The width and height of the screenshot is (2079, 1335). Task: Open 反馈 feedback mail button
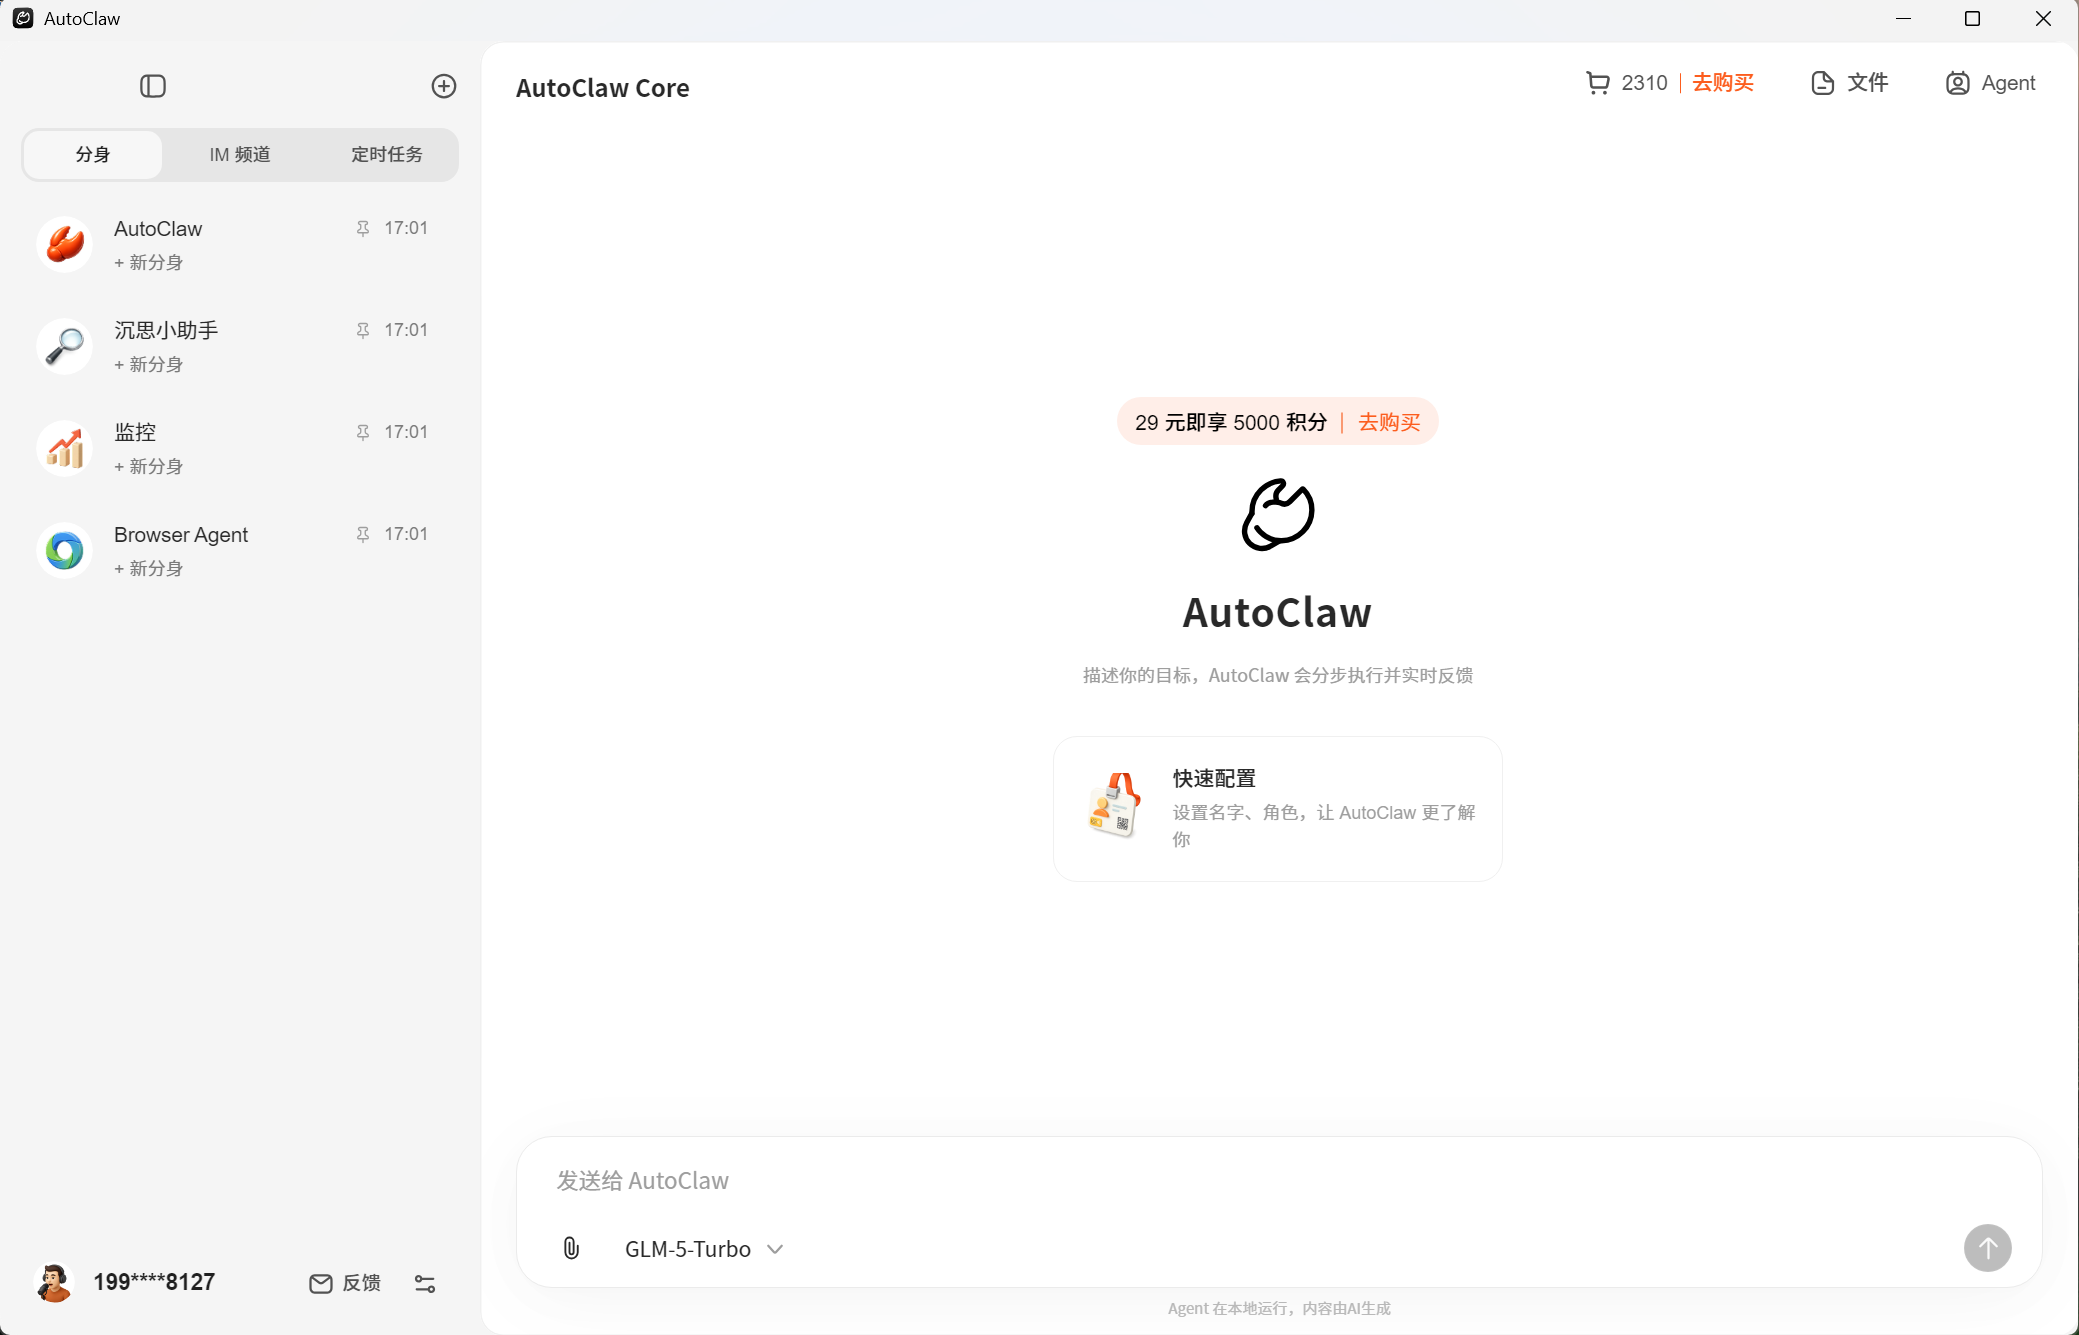click(345, 1283)
